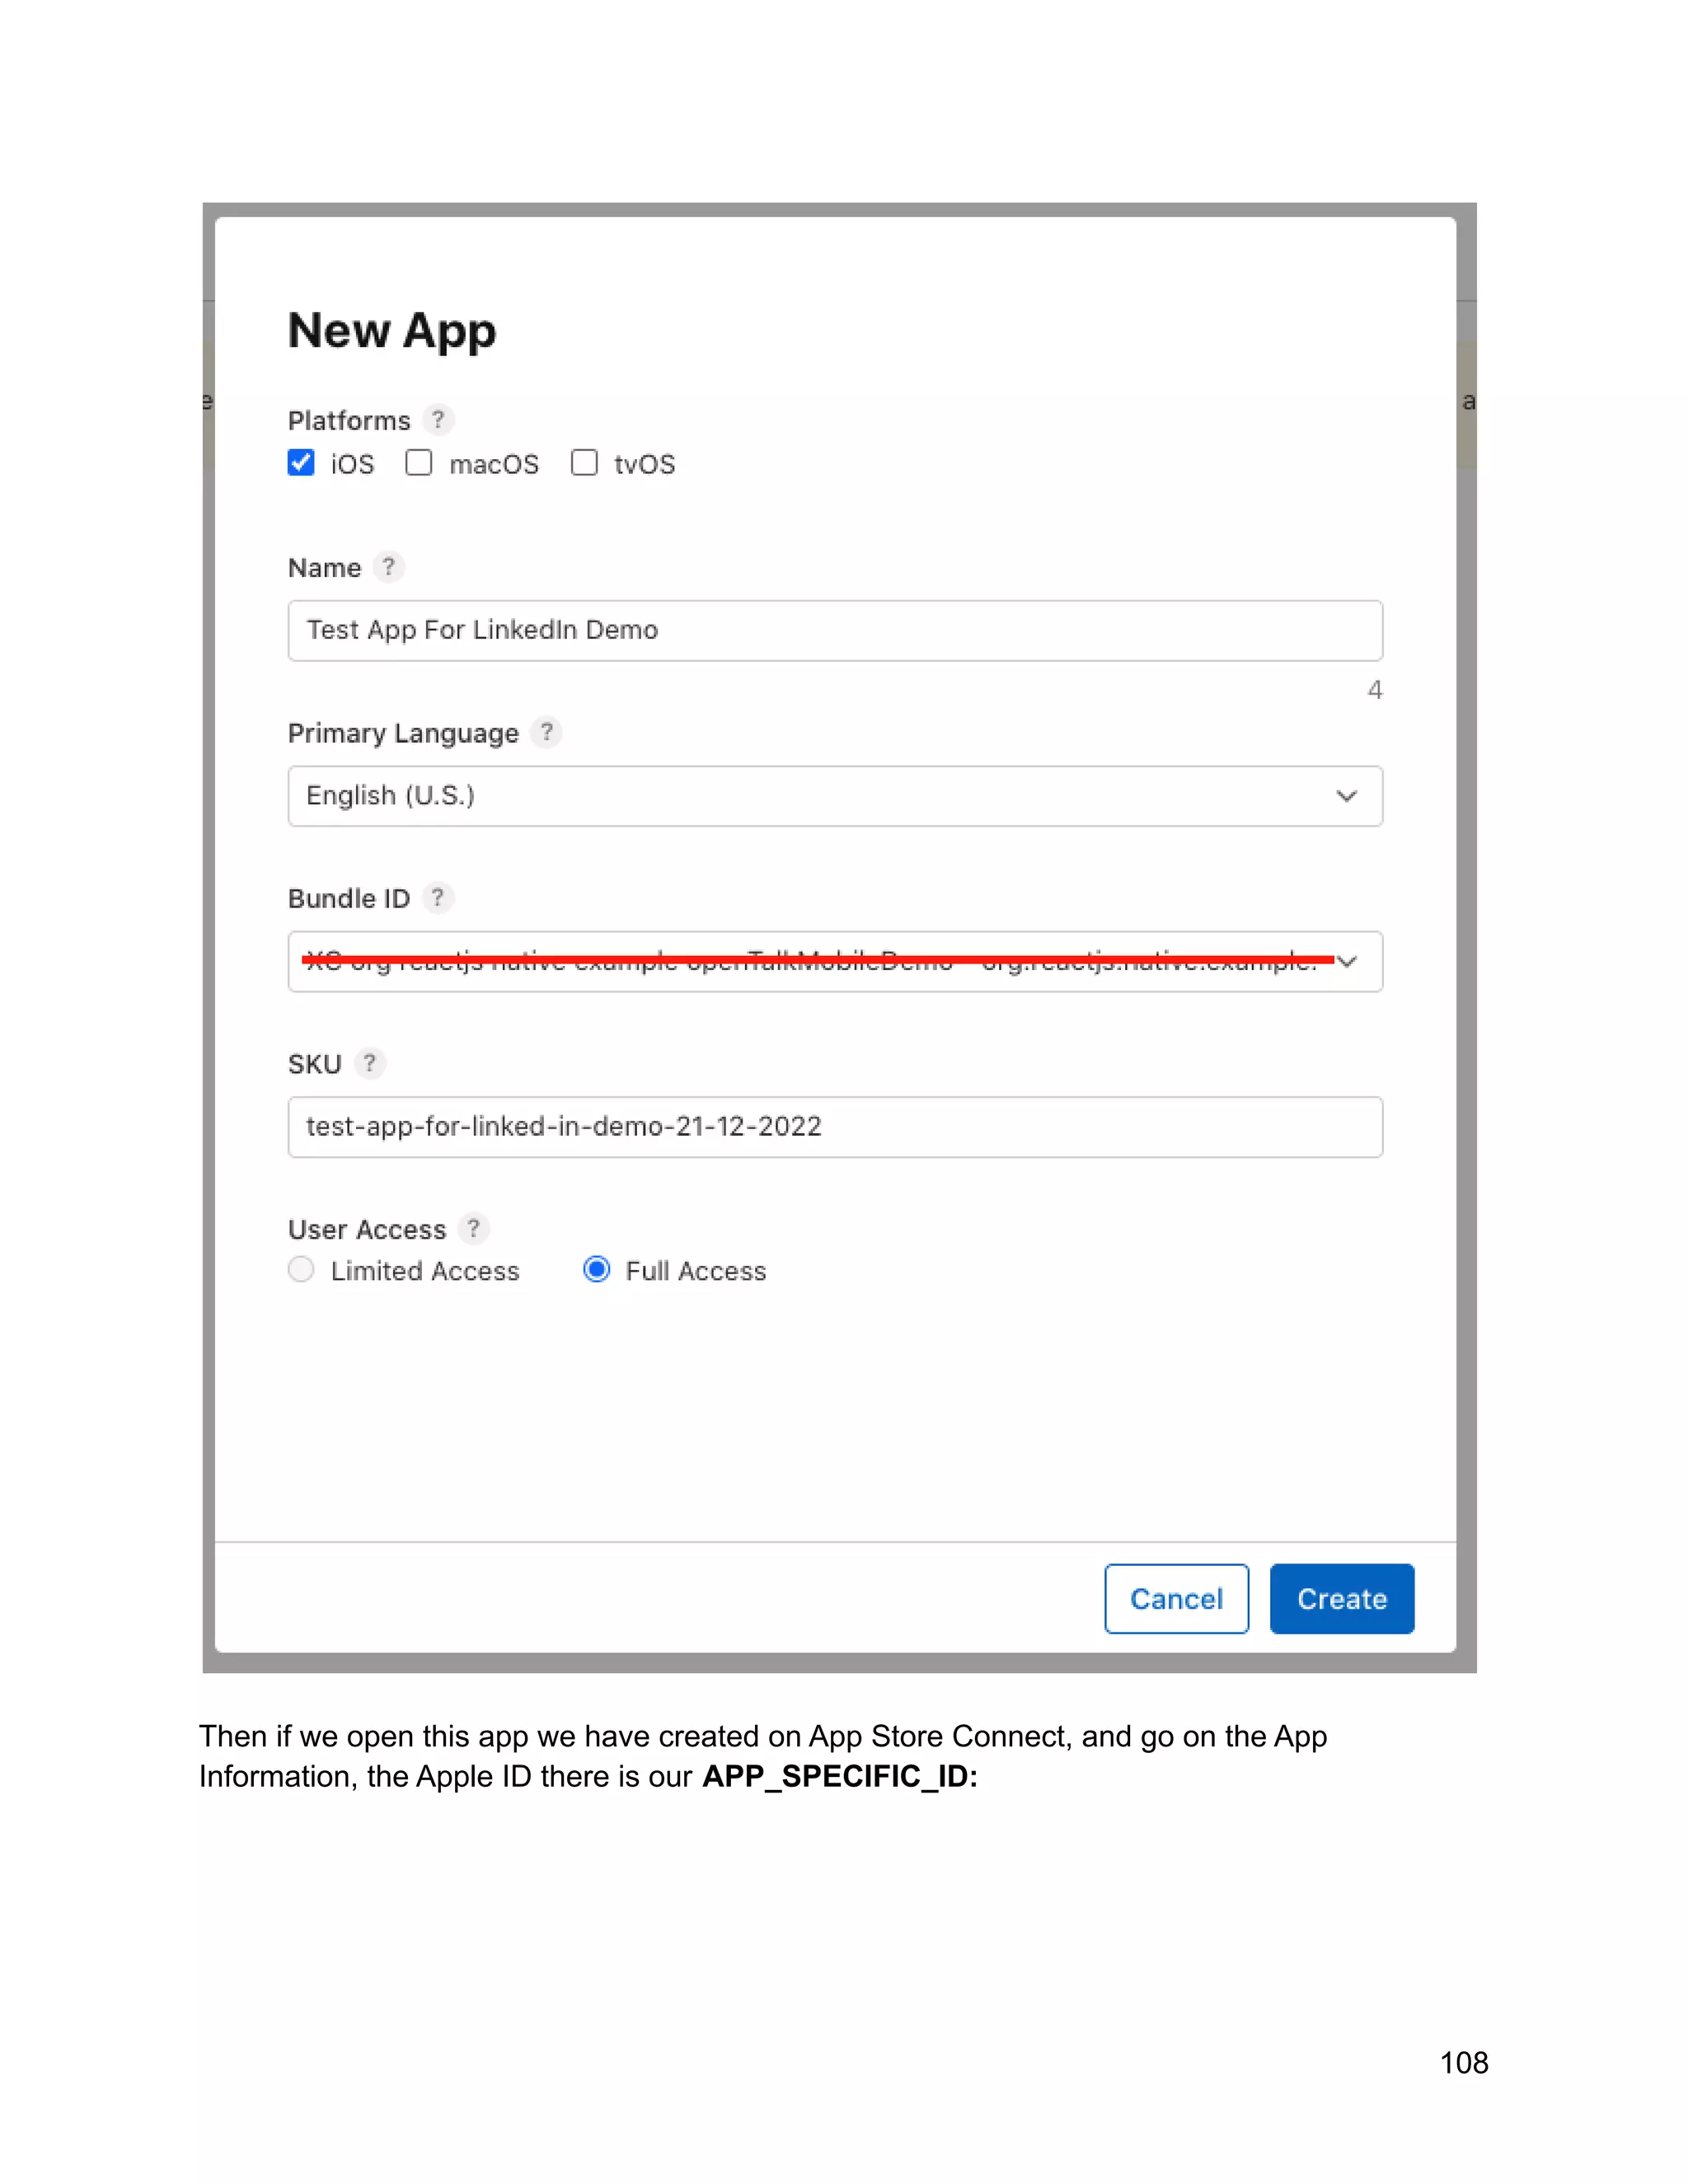This screenshot has width=1688, height=2184.
Task: Cancel the New App dialog
Action: pyautogui.click(x=1176, y=1599)
